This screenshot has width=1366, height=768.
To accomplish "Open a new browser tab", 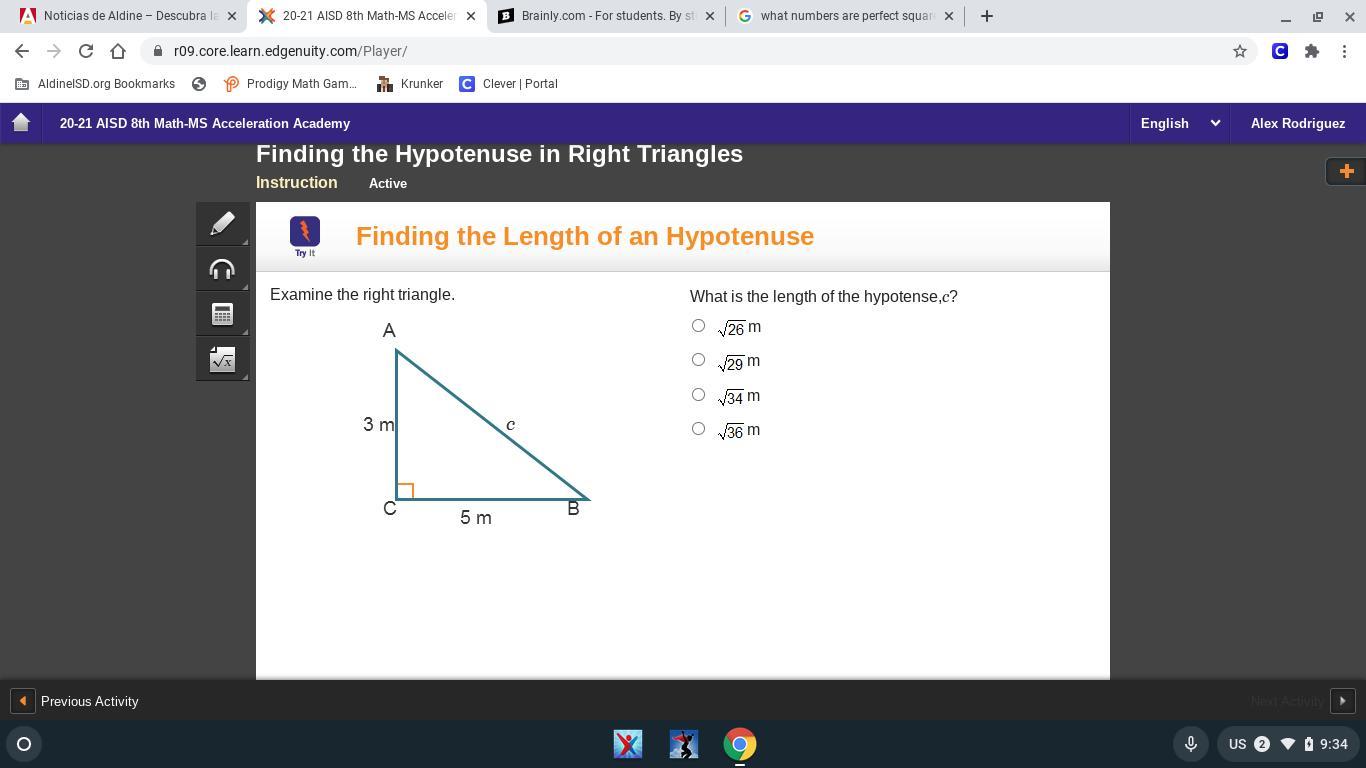I will click(x=987, y=16).
